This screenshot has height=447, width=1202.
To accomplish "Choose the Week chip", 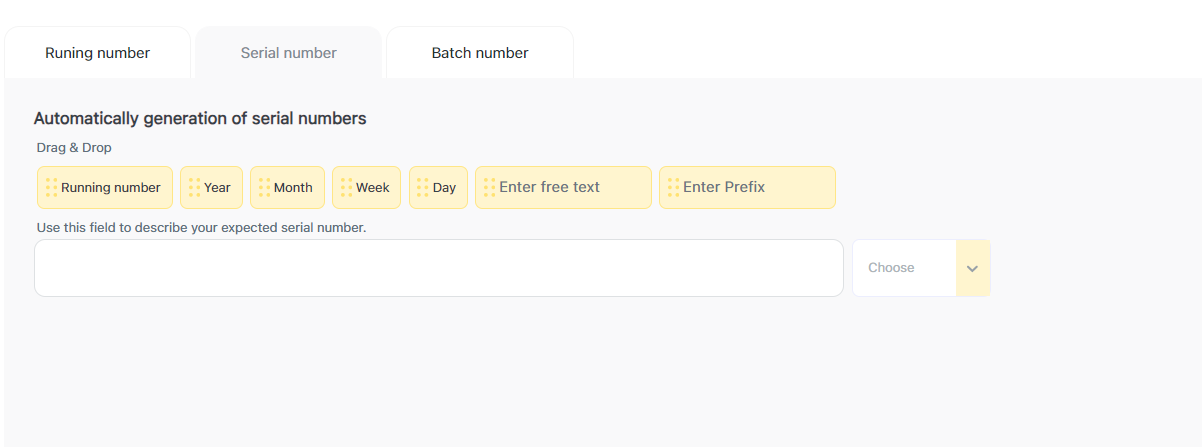I will click(373, 188).
